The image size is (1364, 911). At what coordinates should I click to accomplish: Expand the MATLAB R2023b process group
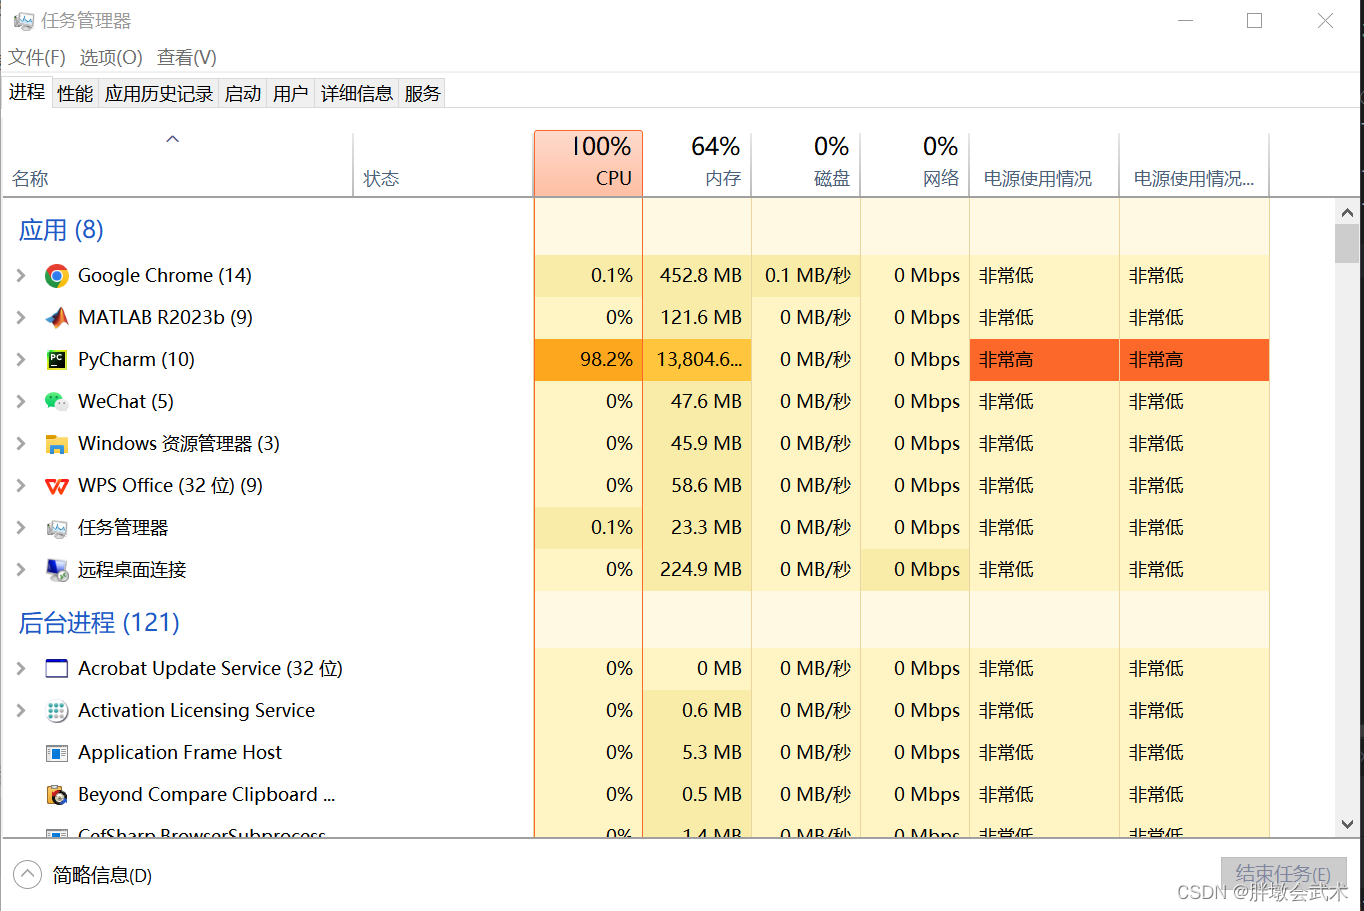(21, 317)
